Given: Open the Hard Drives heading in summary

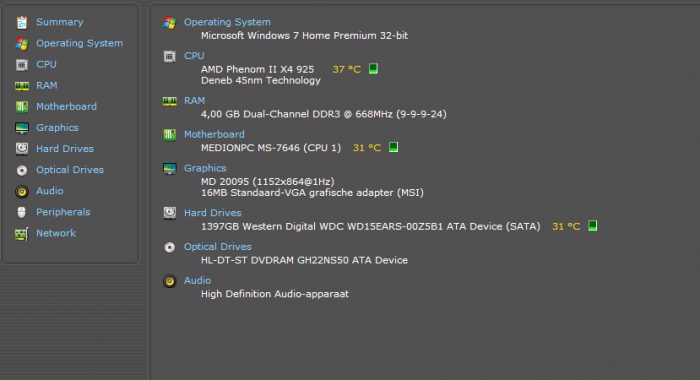Looking at the screenshot, I should pos(212,213).
